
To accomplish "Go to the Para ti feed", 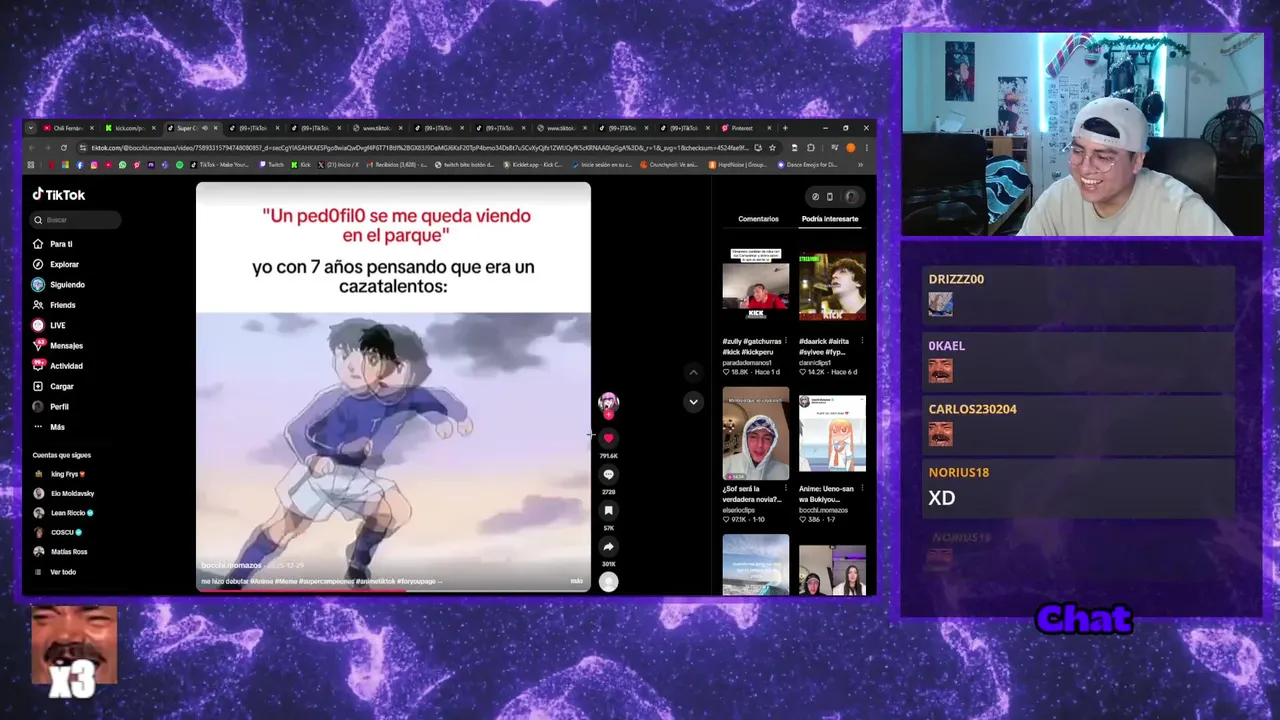I will pos(53,244).
